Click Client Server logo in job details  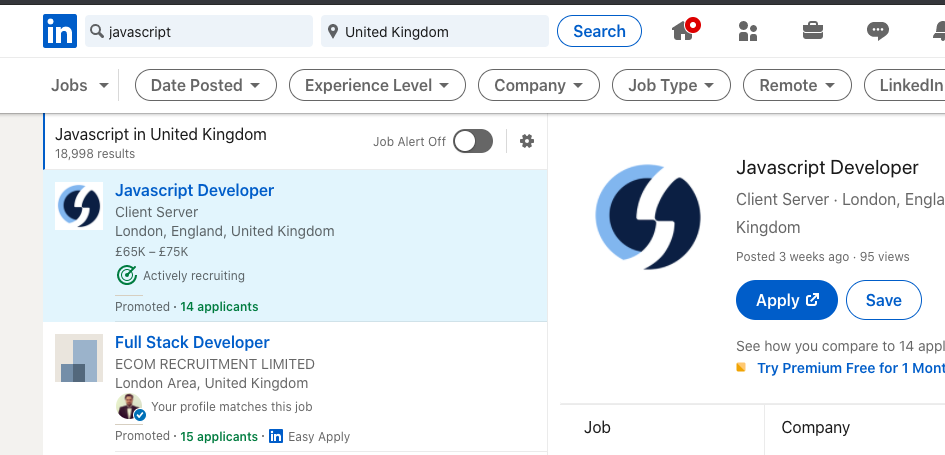(647, 217)
